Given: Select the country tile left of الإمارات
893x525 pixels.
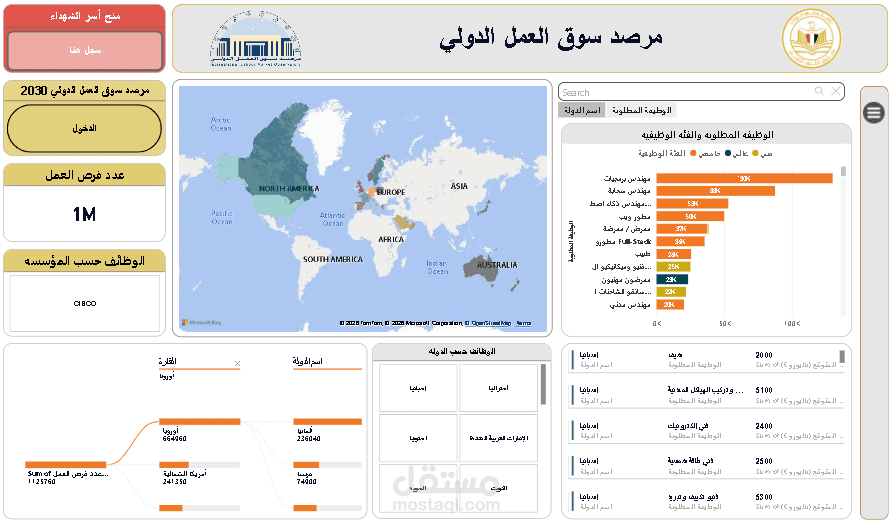Looking at the screenshot, I should click(x=418, y=438).
